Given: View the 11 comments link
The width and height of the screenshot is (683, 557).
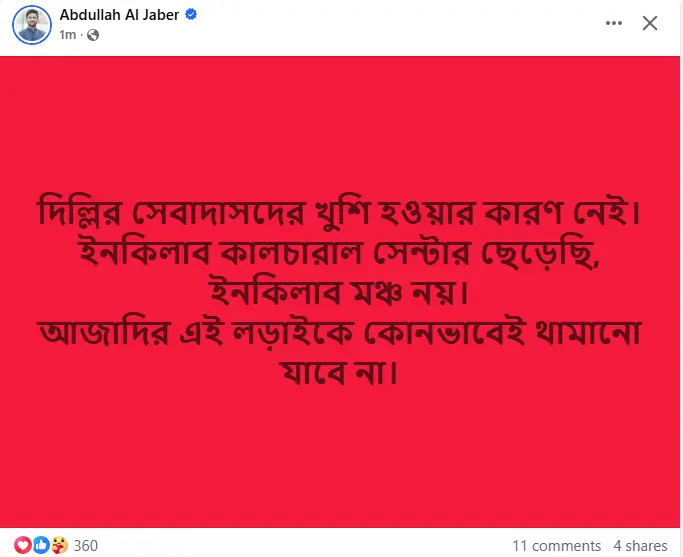Looking at the screenshot, I should [x=556, y=546].
